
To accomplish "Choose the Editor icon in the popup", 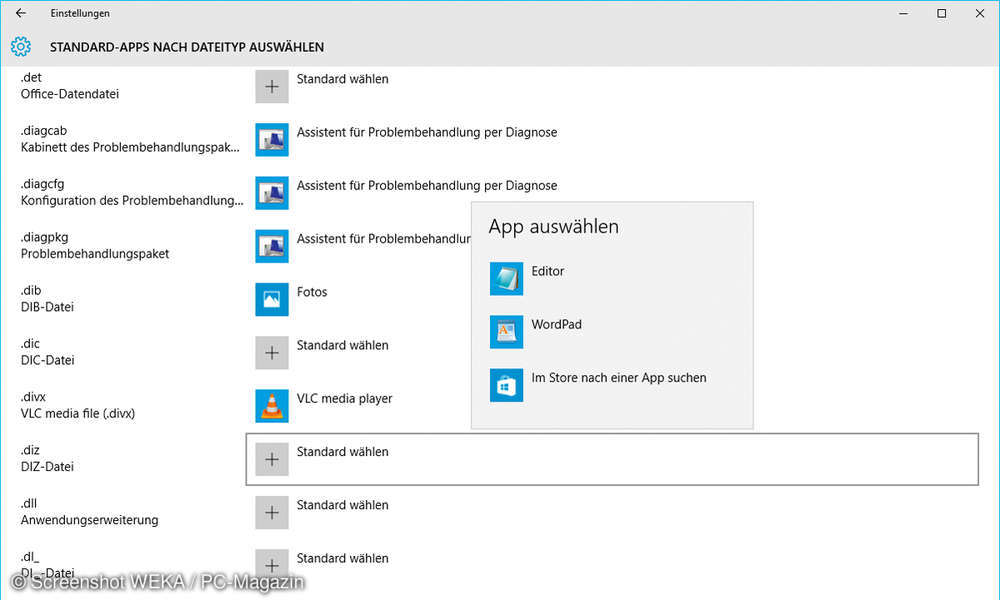I will (506, 278).
